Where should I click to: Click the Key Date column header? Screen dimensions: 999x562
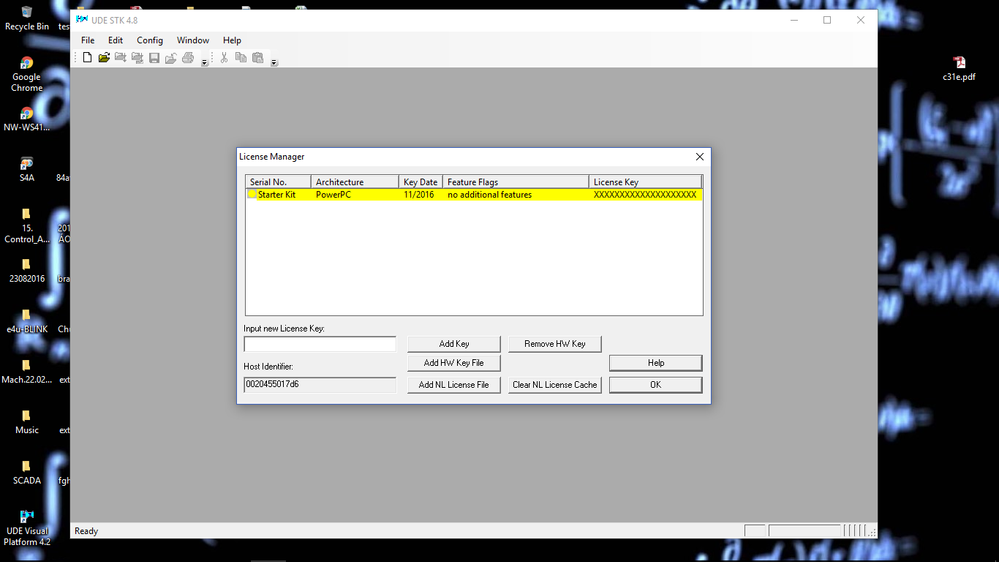(x=420, y=182)
